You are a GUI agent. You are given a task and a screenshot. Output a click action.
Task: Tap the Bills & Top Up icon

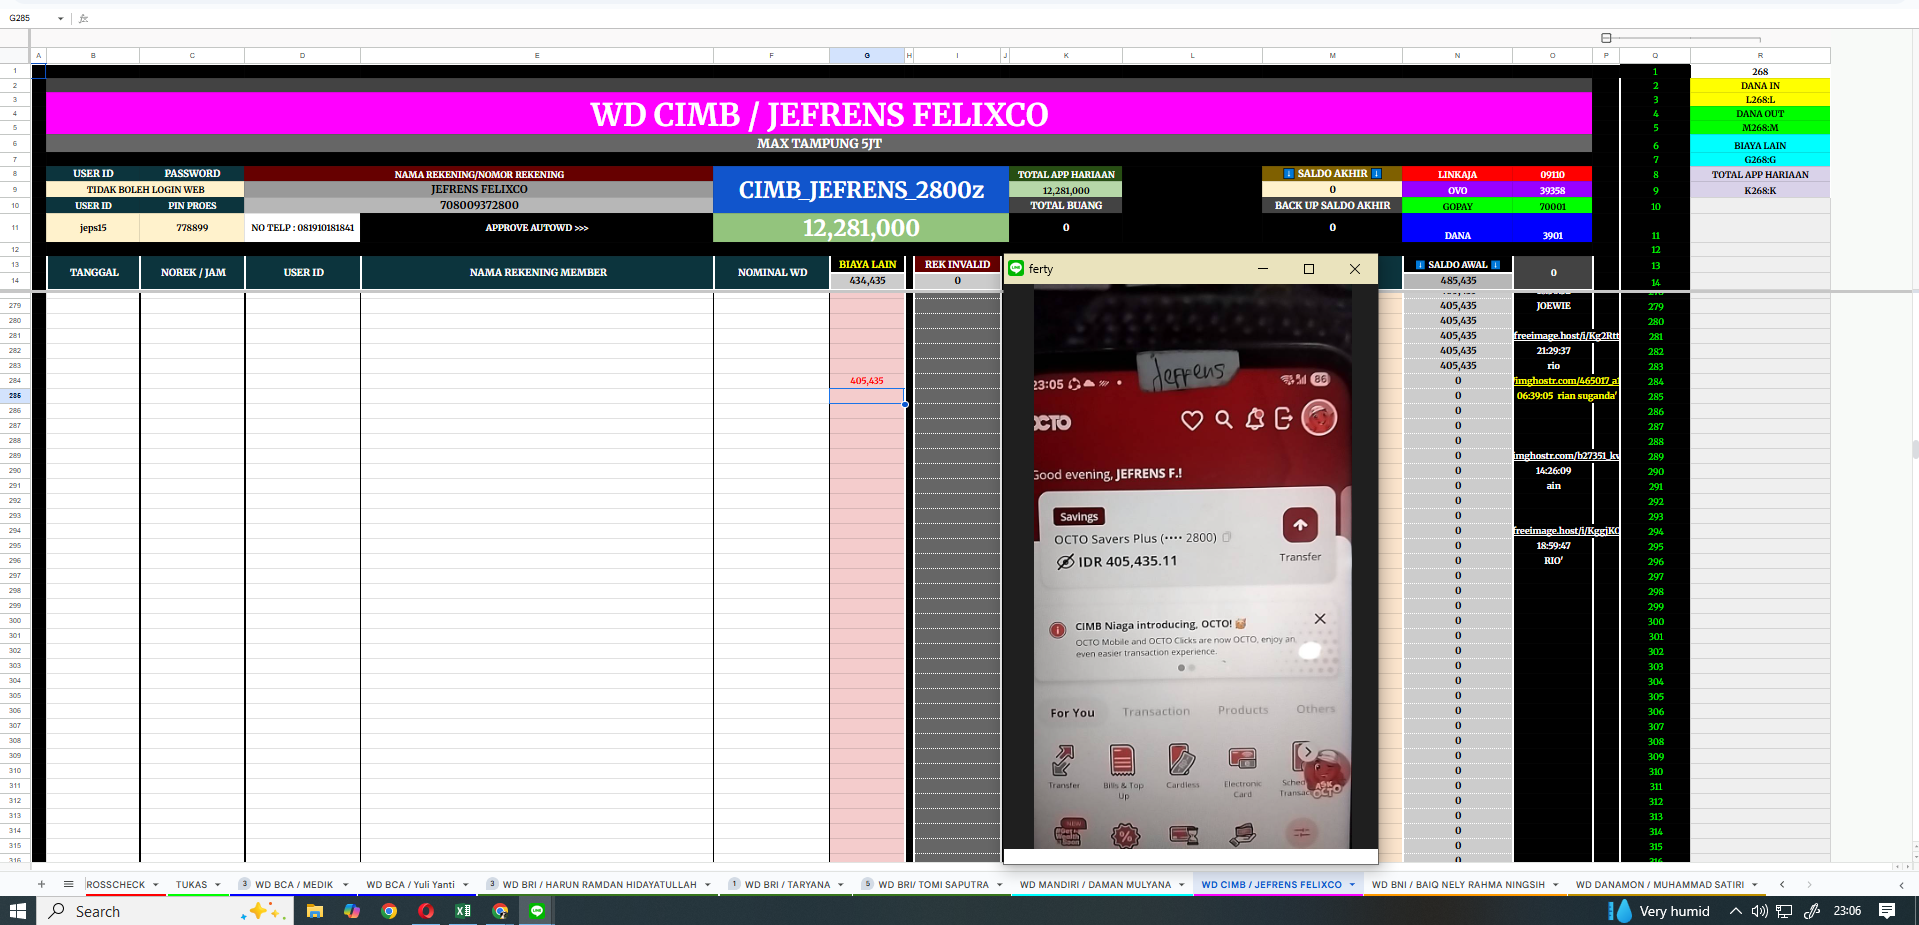click(1123, 761)
